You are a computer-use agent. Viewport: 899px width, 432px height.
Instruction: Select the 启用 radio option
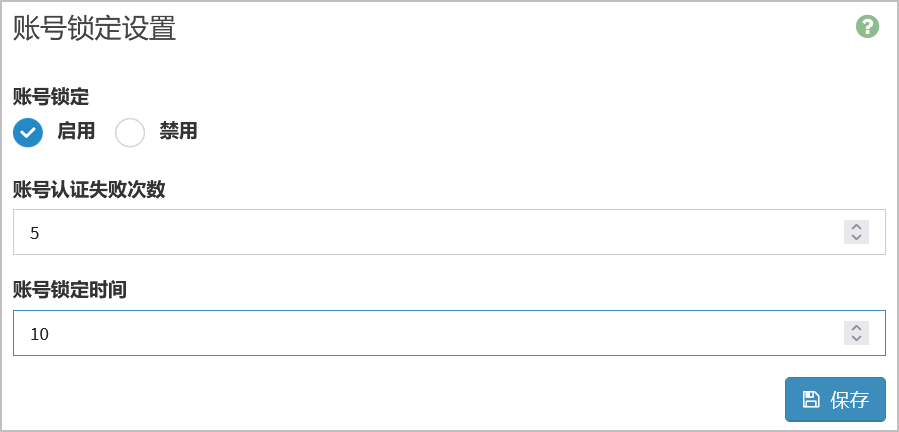(x=28, y=133)
